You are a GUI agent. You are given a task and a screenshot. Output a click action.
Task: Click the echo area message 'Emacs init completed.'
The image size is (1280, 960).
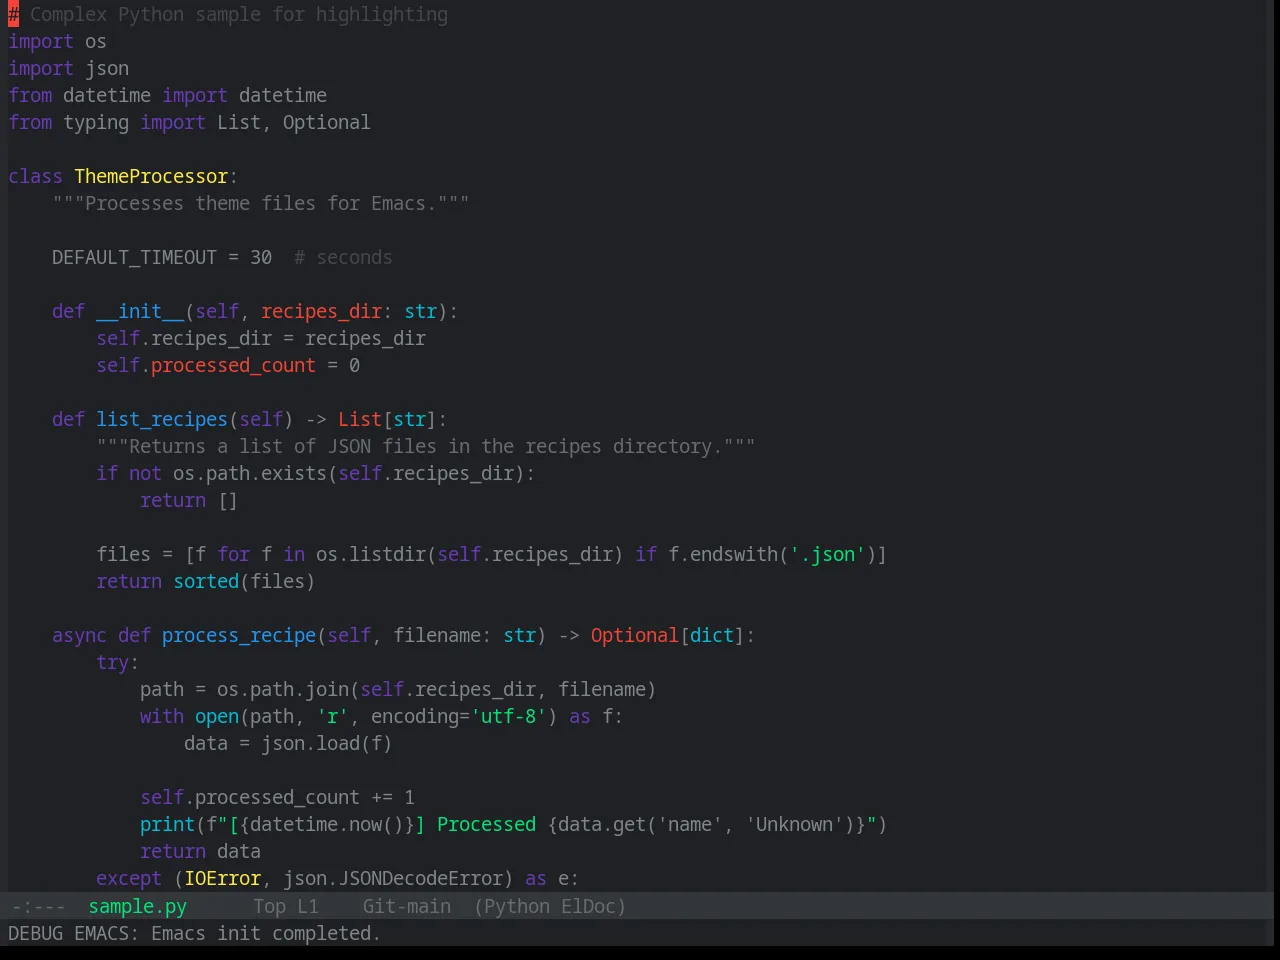[265, 933]
